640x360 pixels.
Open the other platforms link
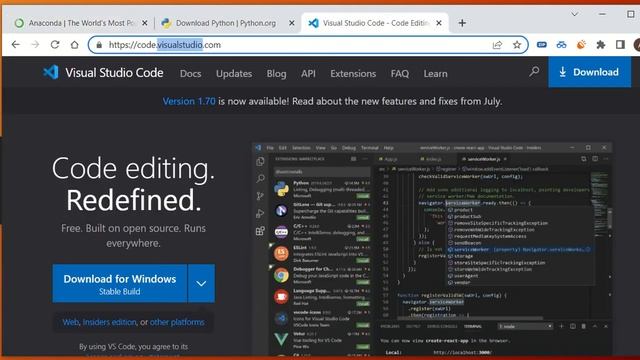177,322
